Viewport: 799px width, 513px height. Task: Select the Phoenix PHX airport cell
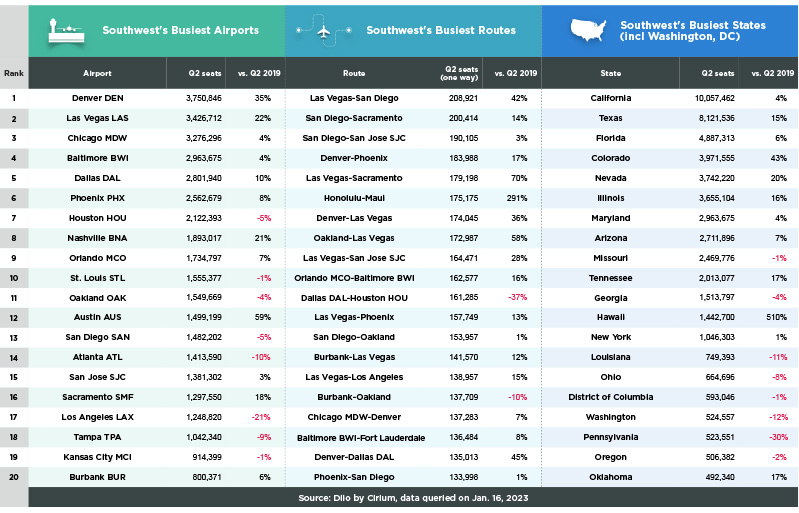coord(97,198)
